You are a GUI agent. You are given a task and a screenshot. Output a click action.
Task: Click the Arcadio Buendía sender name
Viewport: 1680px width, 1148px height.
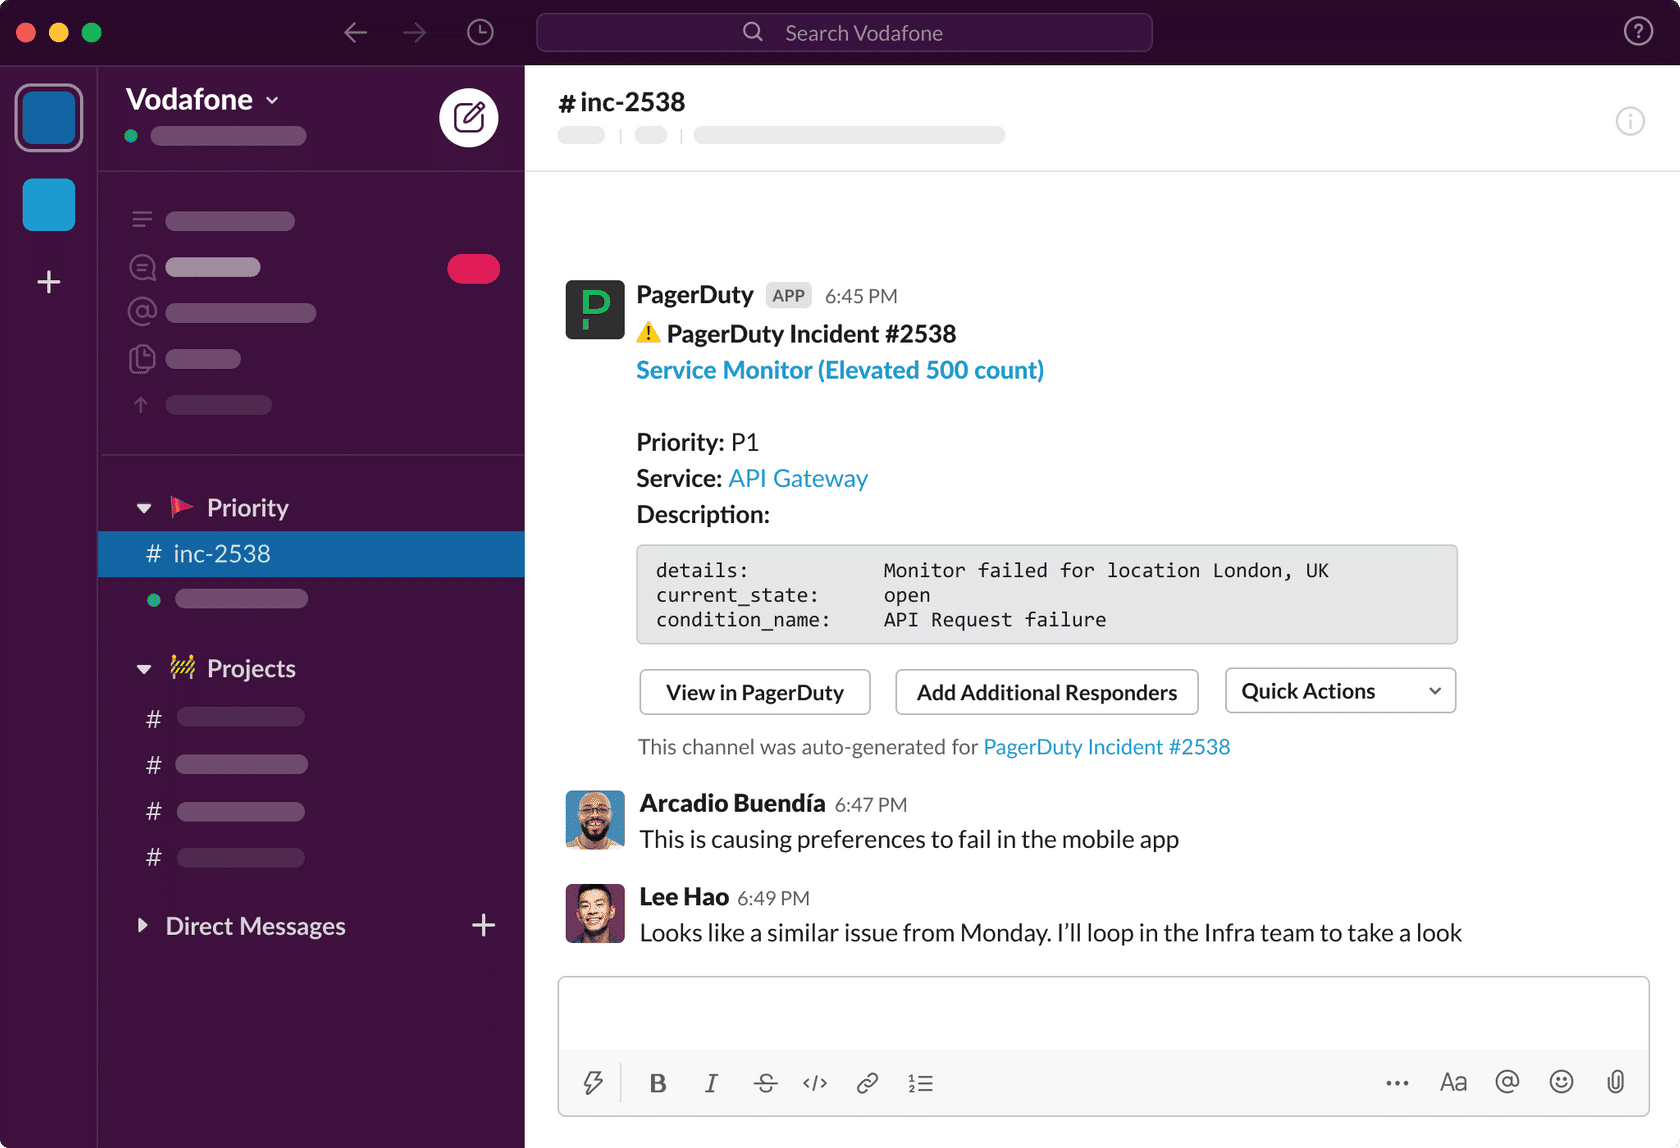732,803
